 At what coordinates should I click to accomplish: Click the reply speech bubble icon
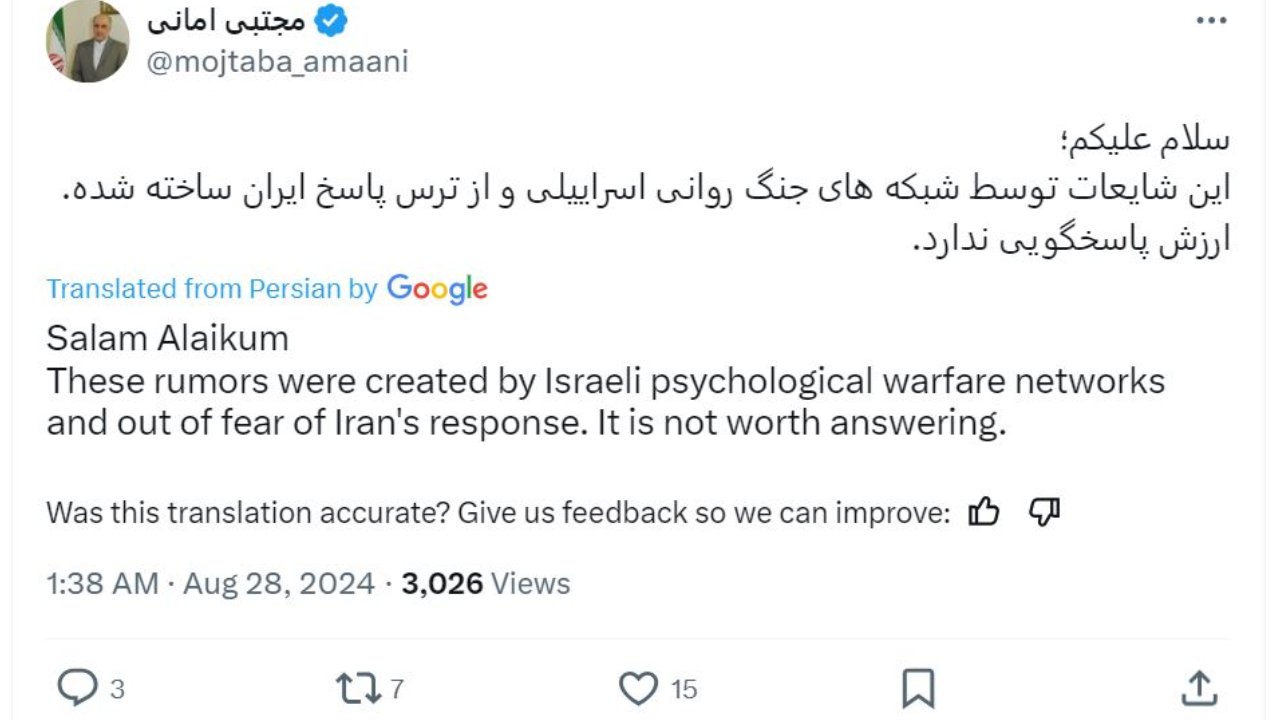pyautogui.click(x=77, y=688)
